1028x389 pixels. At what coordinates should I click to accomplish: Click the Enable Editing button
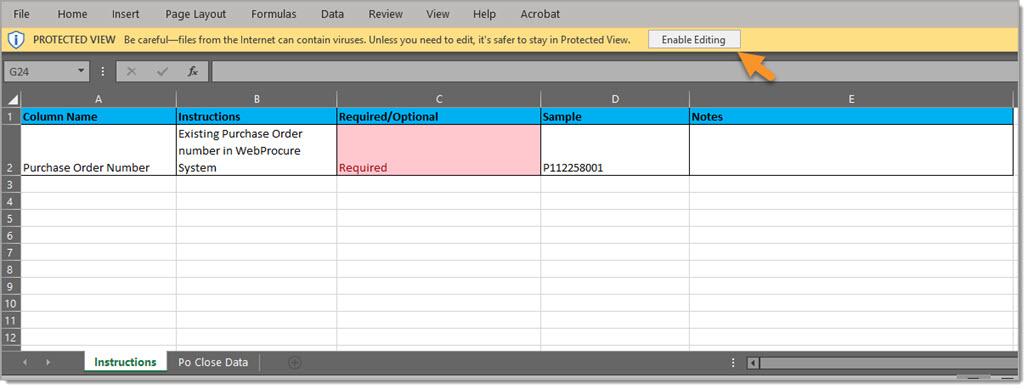point(694,39)
